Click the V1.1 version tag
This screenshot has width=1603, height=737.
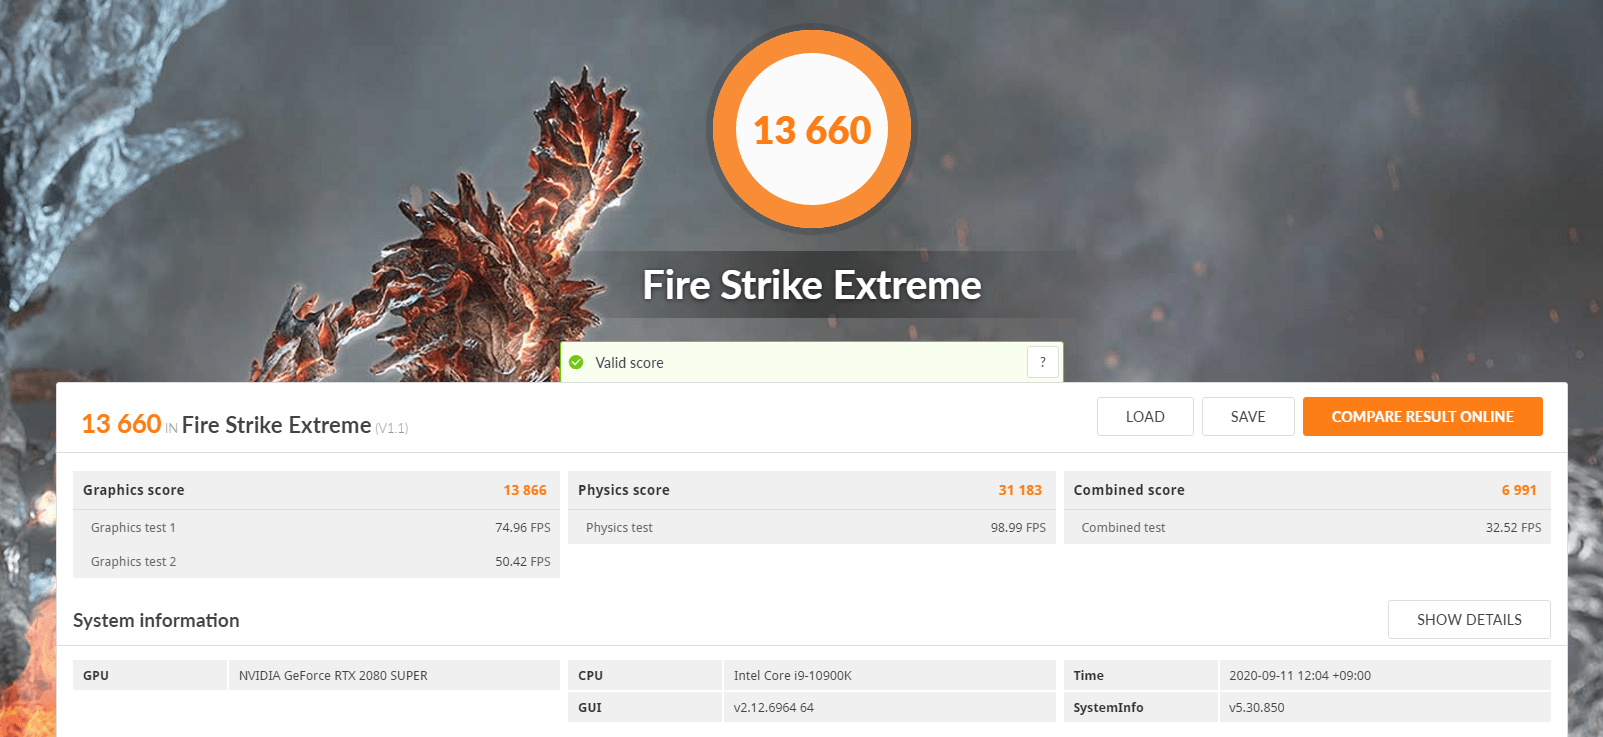click(x=392, y=428)
